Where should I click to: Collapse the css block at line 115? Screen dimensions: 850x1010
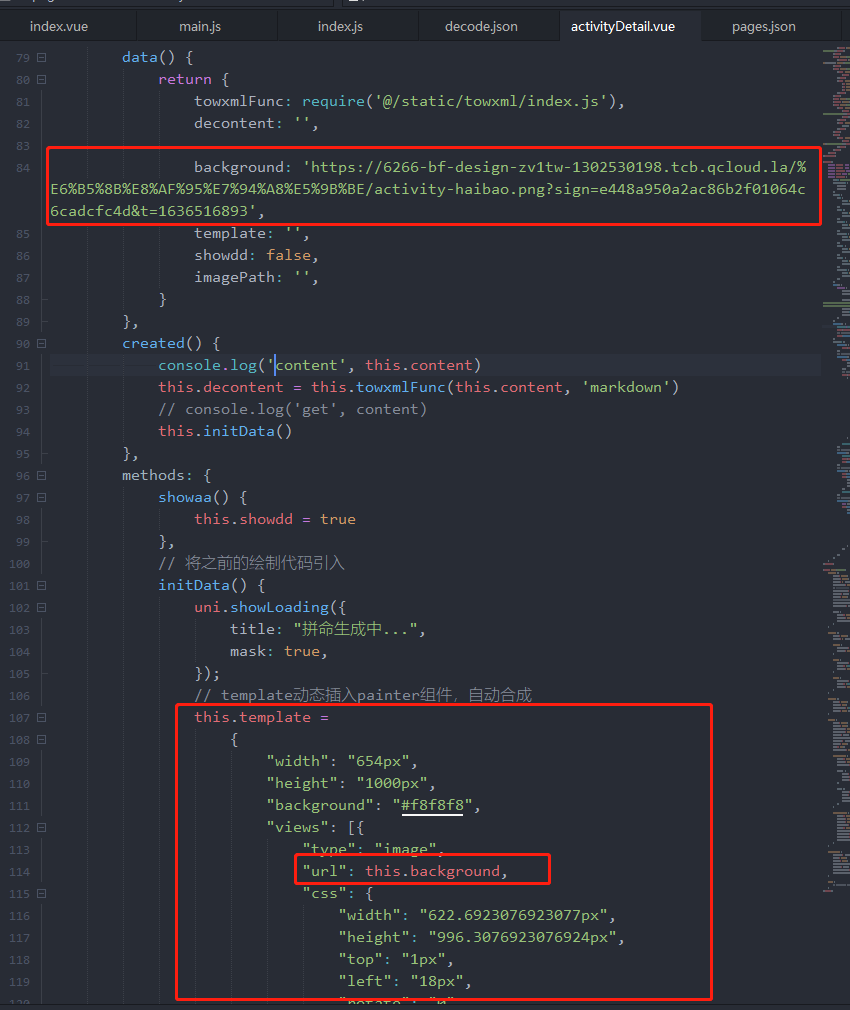[x=42, y=893]
